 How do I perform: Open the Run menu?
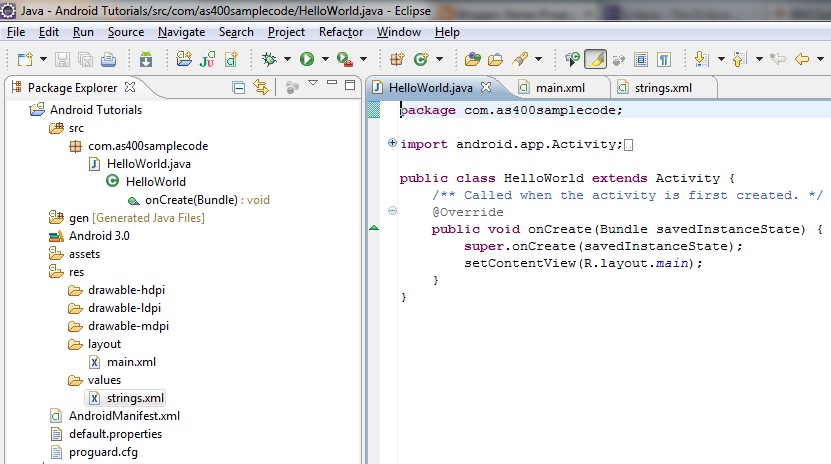83,32
